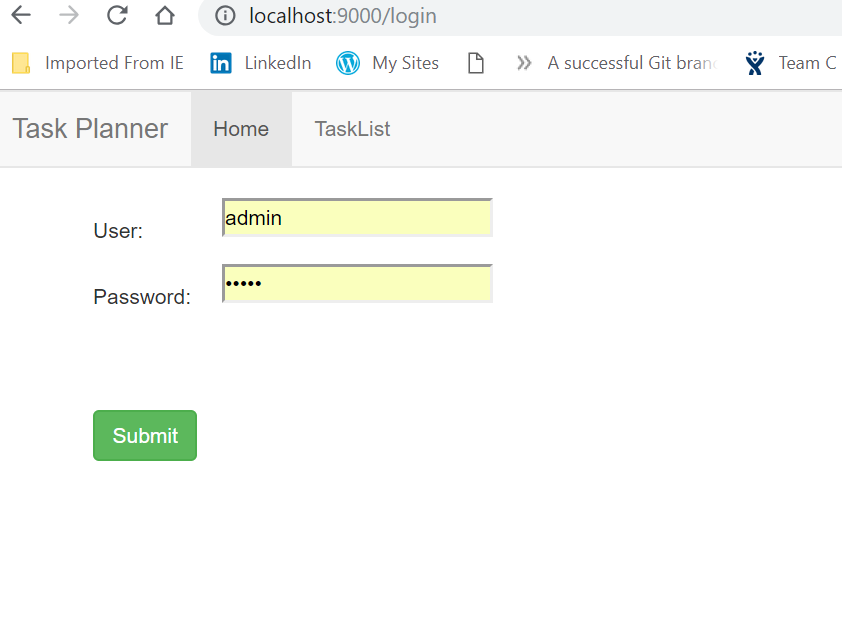Screen dimensions: 842x630
Task: Click the Password label text
Action: click(x=142, y=297)
